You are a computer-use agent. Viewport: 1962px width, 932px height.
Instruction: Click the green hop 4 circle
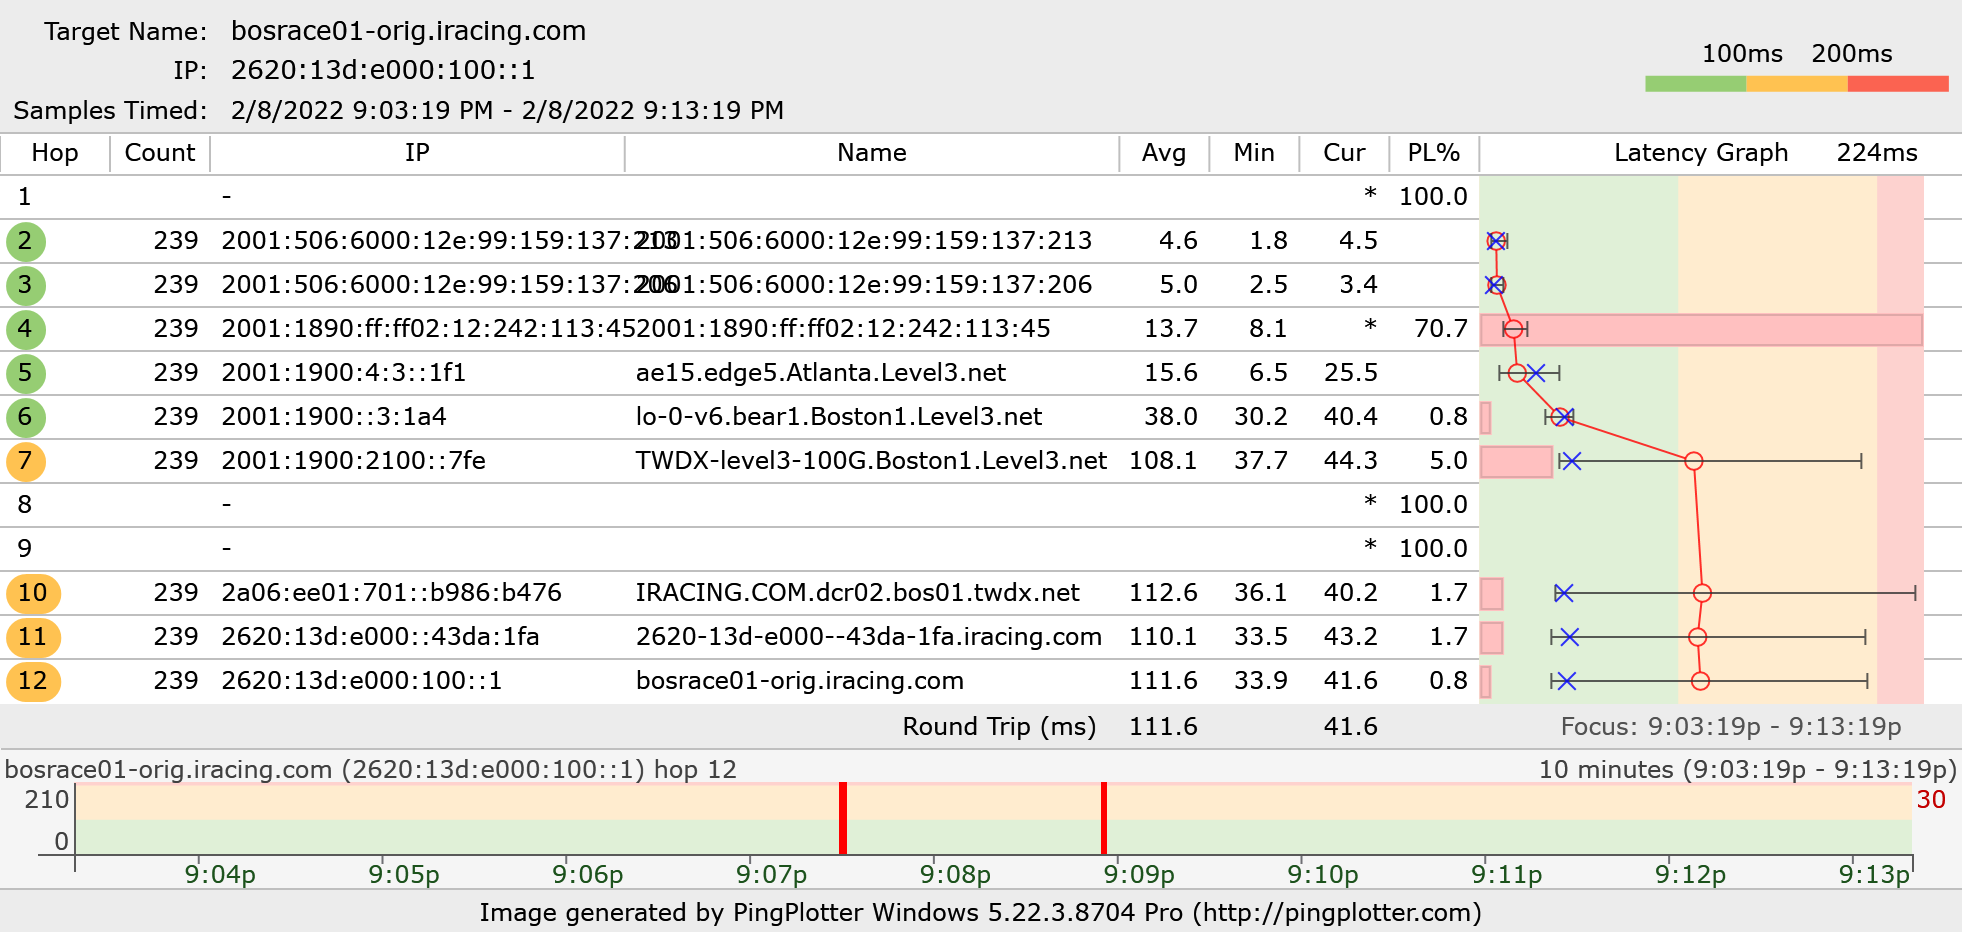pyautogui.click(x=25, y=329)
